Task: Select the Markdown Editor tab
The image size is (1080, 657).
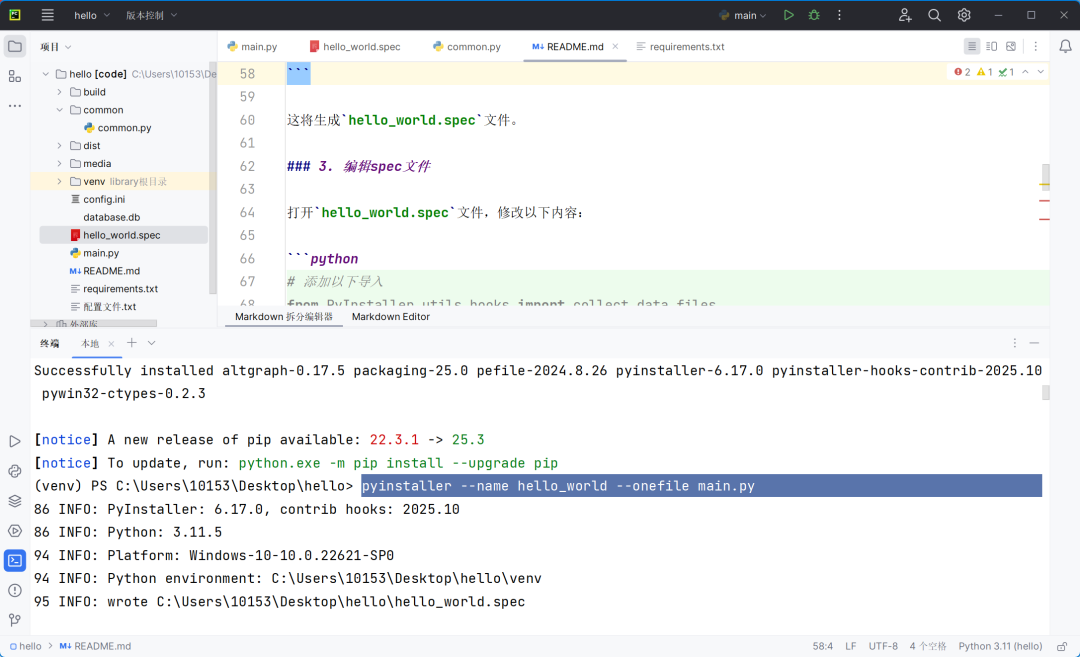Action: click(x=391, y=316)
